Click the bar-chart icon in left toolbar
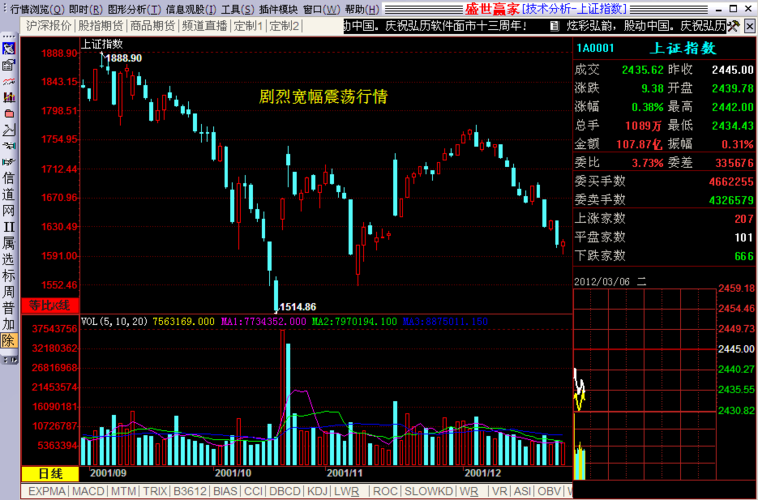758x500 pixels. (9, 97)
